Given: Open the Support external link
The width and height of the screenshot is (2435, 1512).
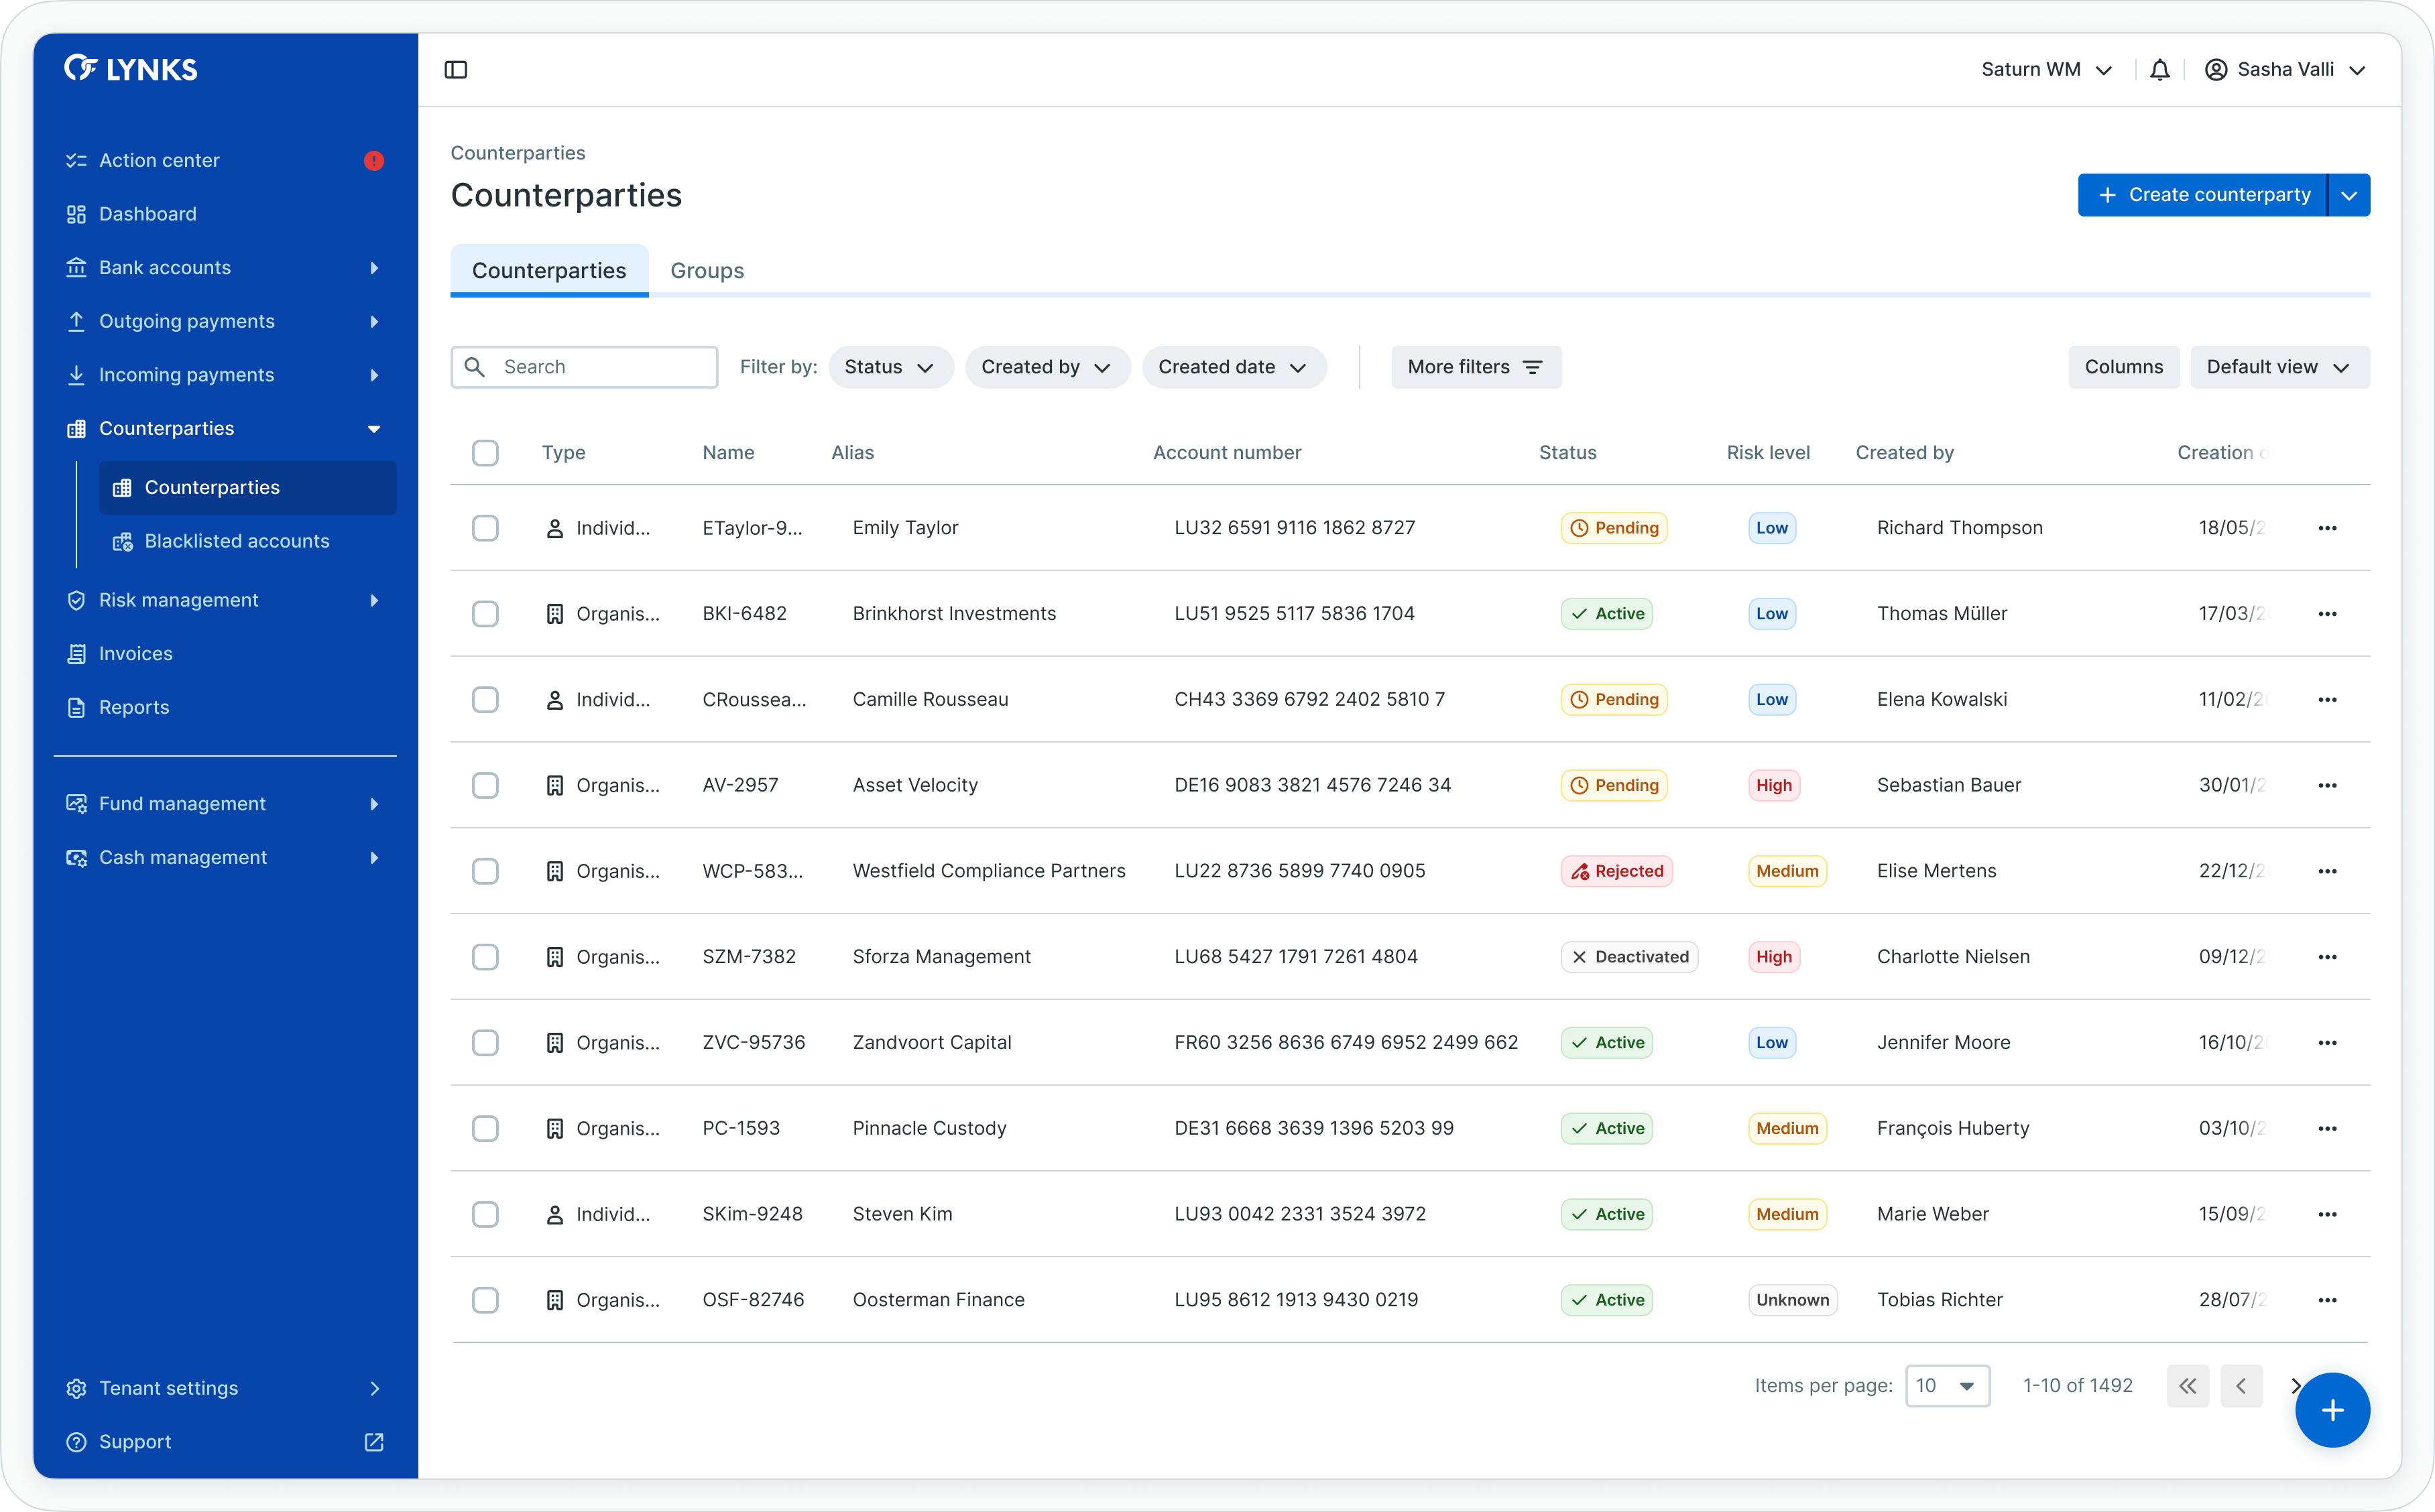Looking at the screenshot, I should click(x=373, y=1442).
